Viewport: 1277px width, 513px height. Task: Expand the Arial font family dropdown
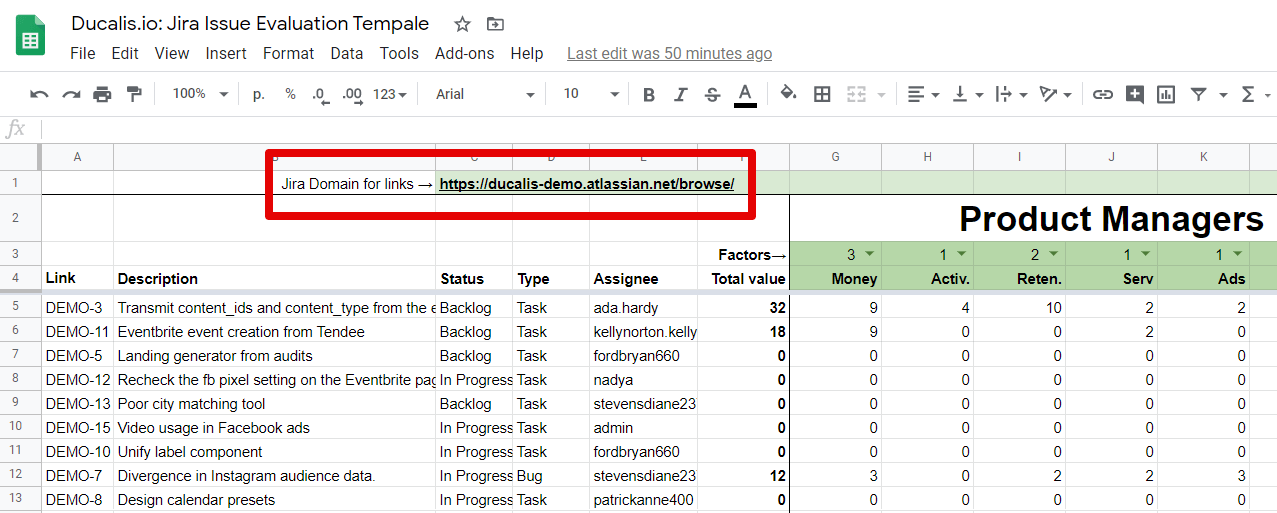pos(485,94)
